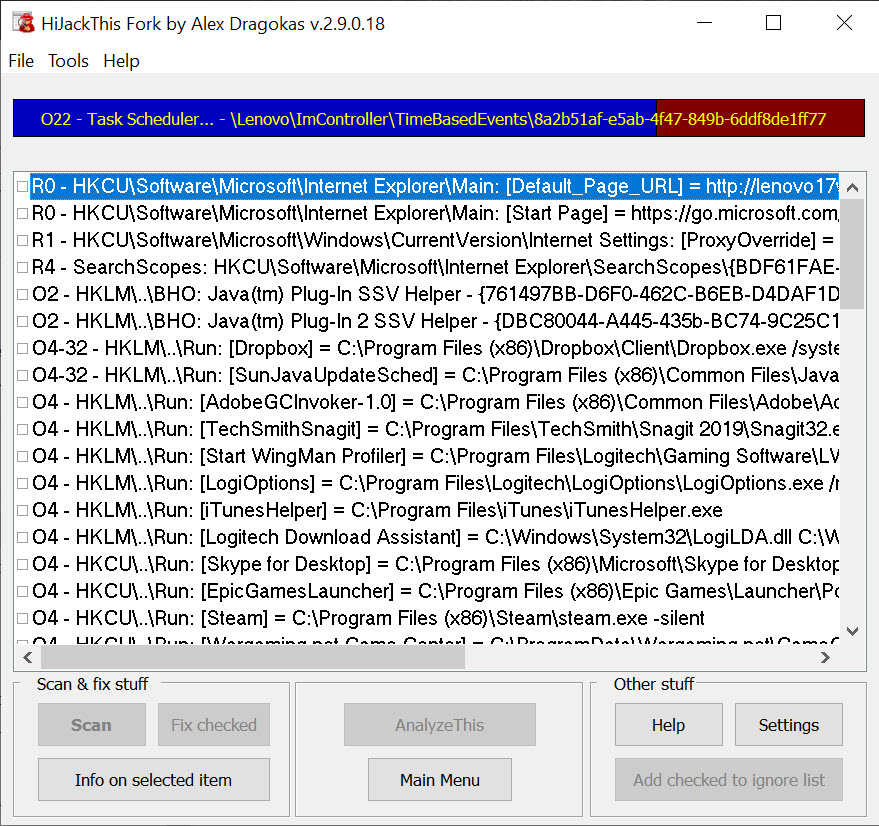879x826 pixels.
Task: Click the HiJackThis app icon in title bar
Action: coord(24,23)
